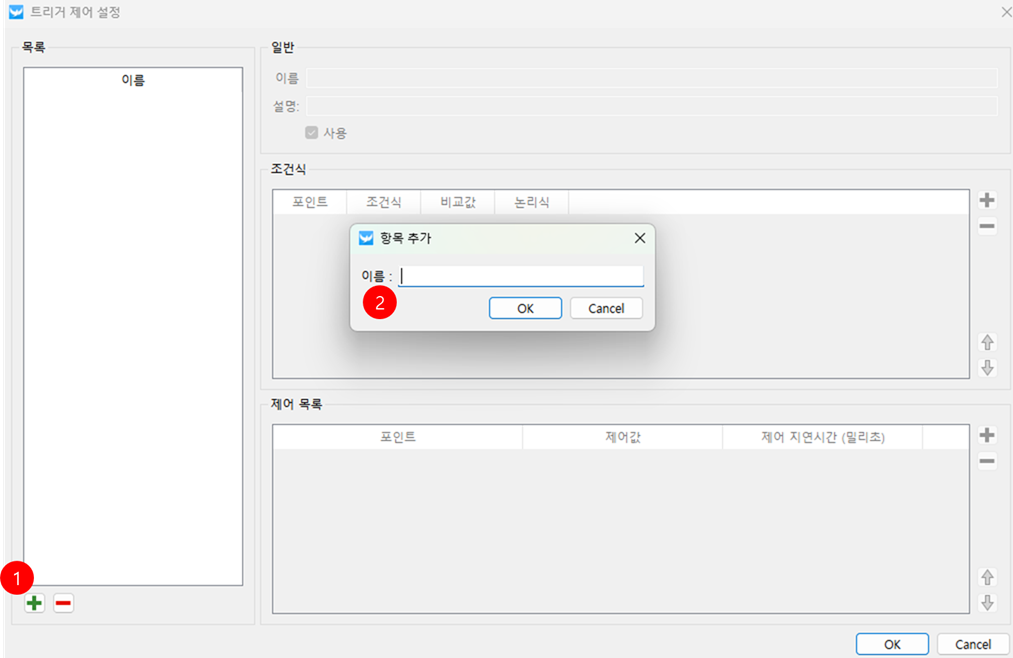The image size is (1013, 658).
Task: Click the 설명 field in the 일반 section
Action: tap(651, 106)
